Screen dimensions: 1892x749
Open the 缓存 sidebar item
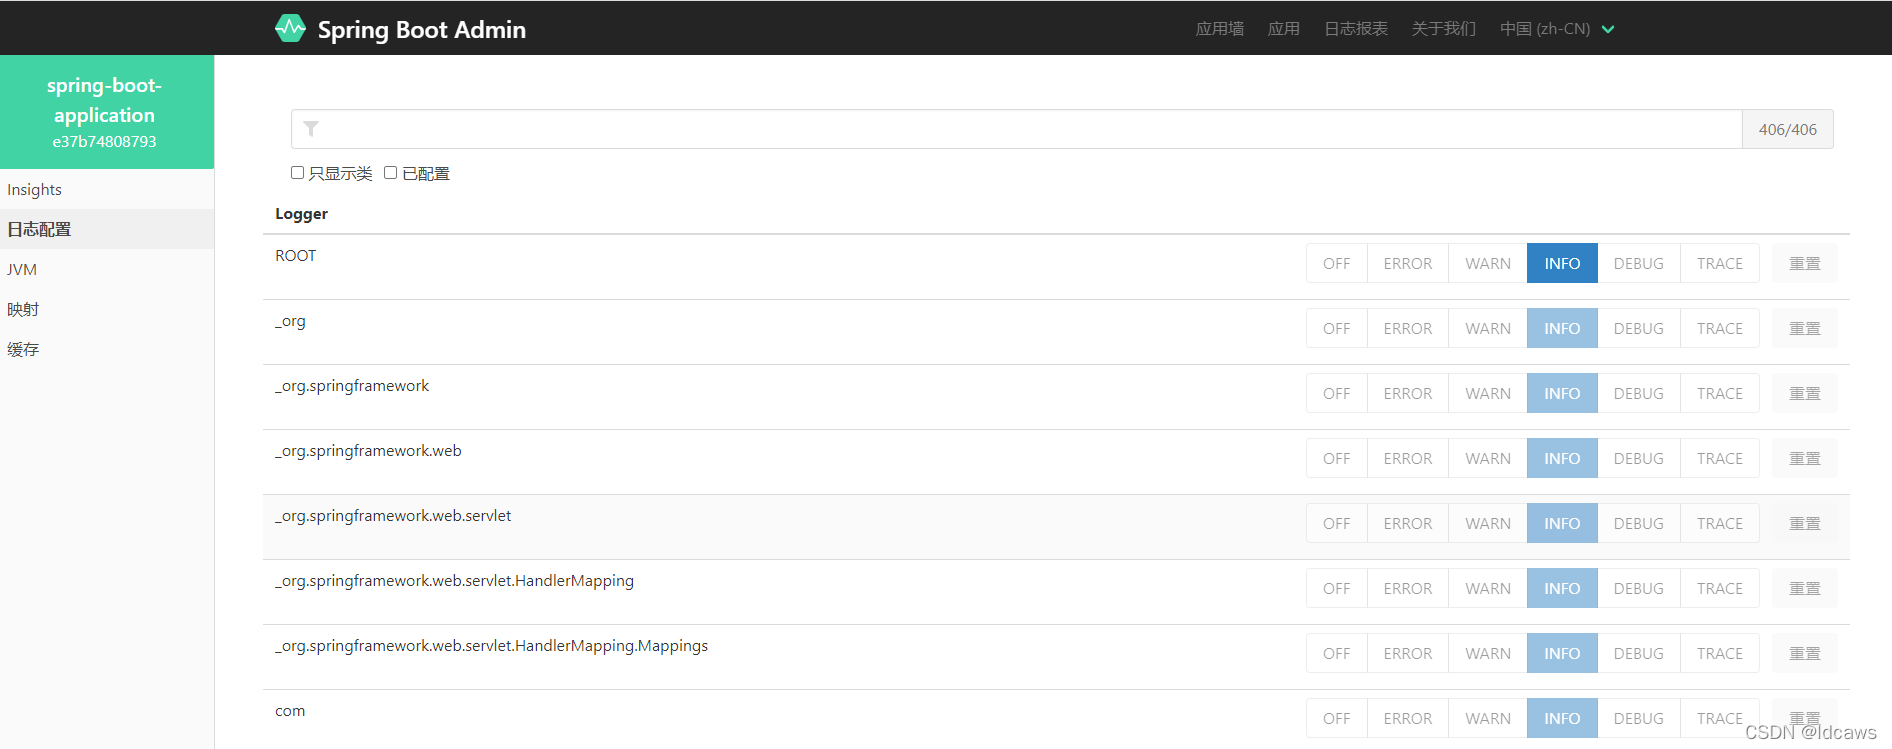(107, 349)
